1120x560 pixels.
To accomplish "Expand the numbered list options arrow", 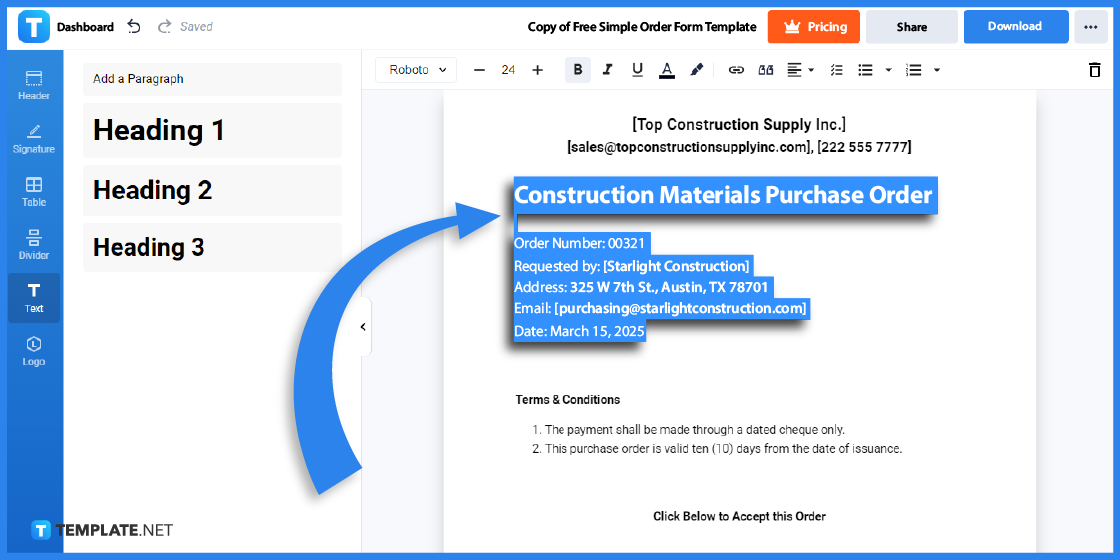I will (937, 70).
